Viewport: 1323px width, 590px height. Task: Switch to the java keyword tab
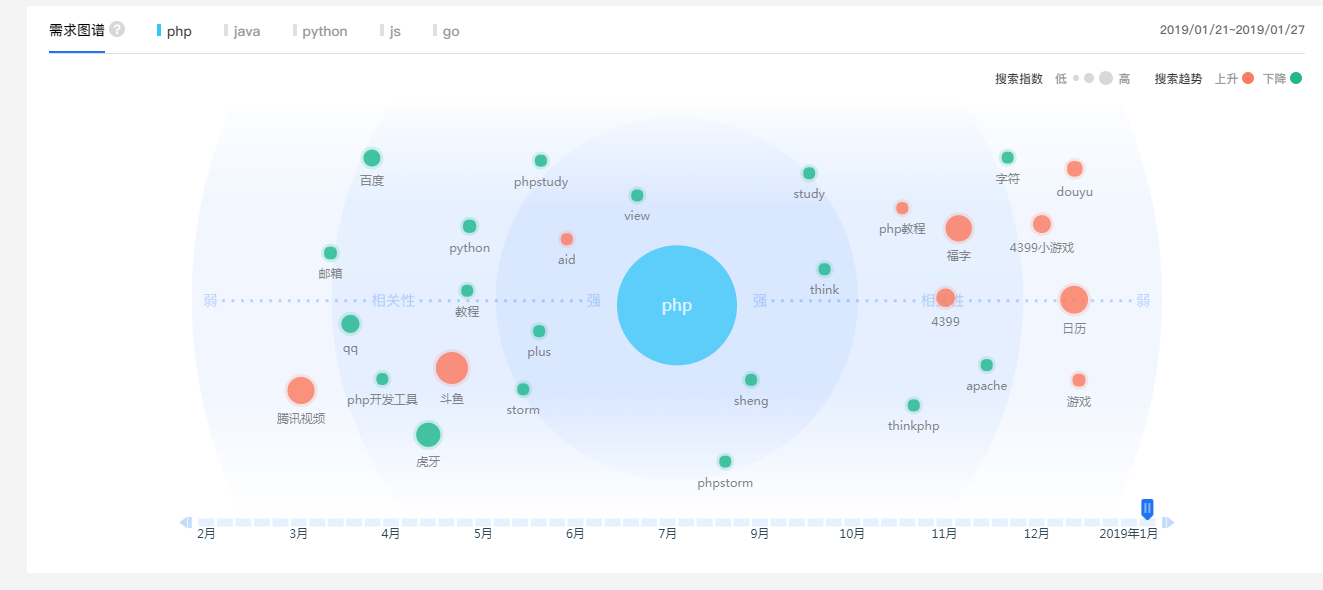tap(246, 31)
